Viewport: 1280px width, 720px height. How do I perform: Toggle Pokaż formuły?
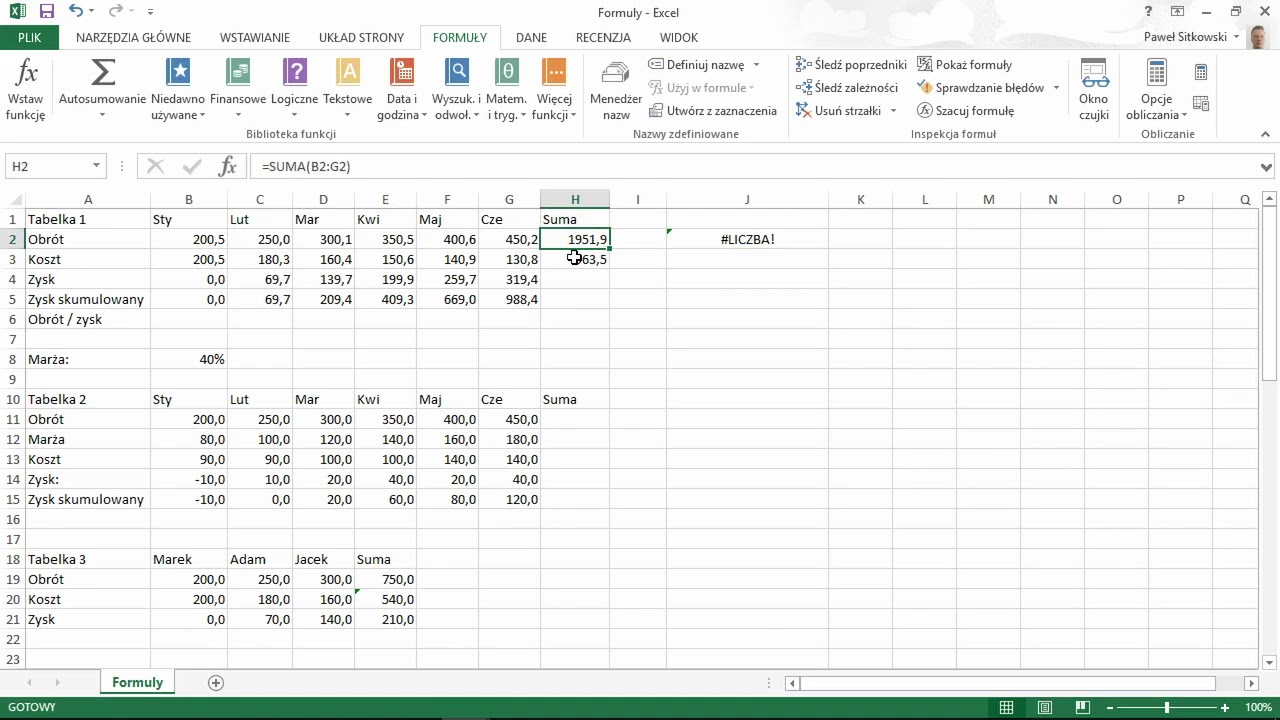[965, 64]
